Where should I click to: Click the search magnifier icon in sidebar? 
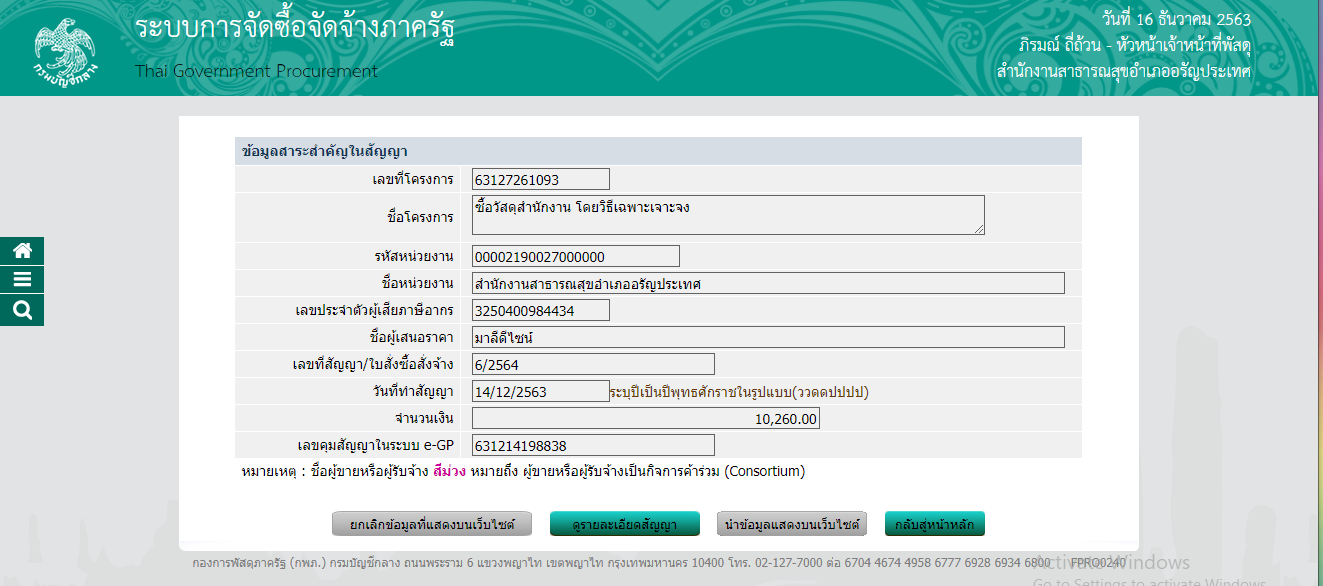22,310
